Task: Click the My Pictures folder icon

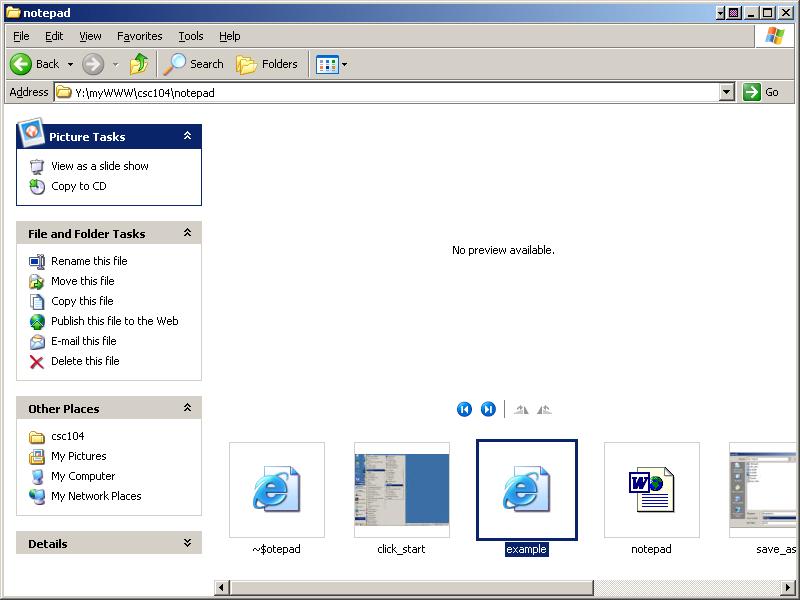Action: [x=37, y=457]
